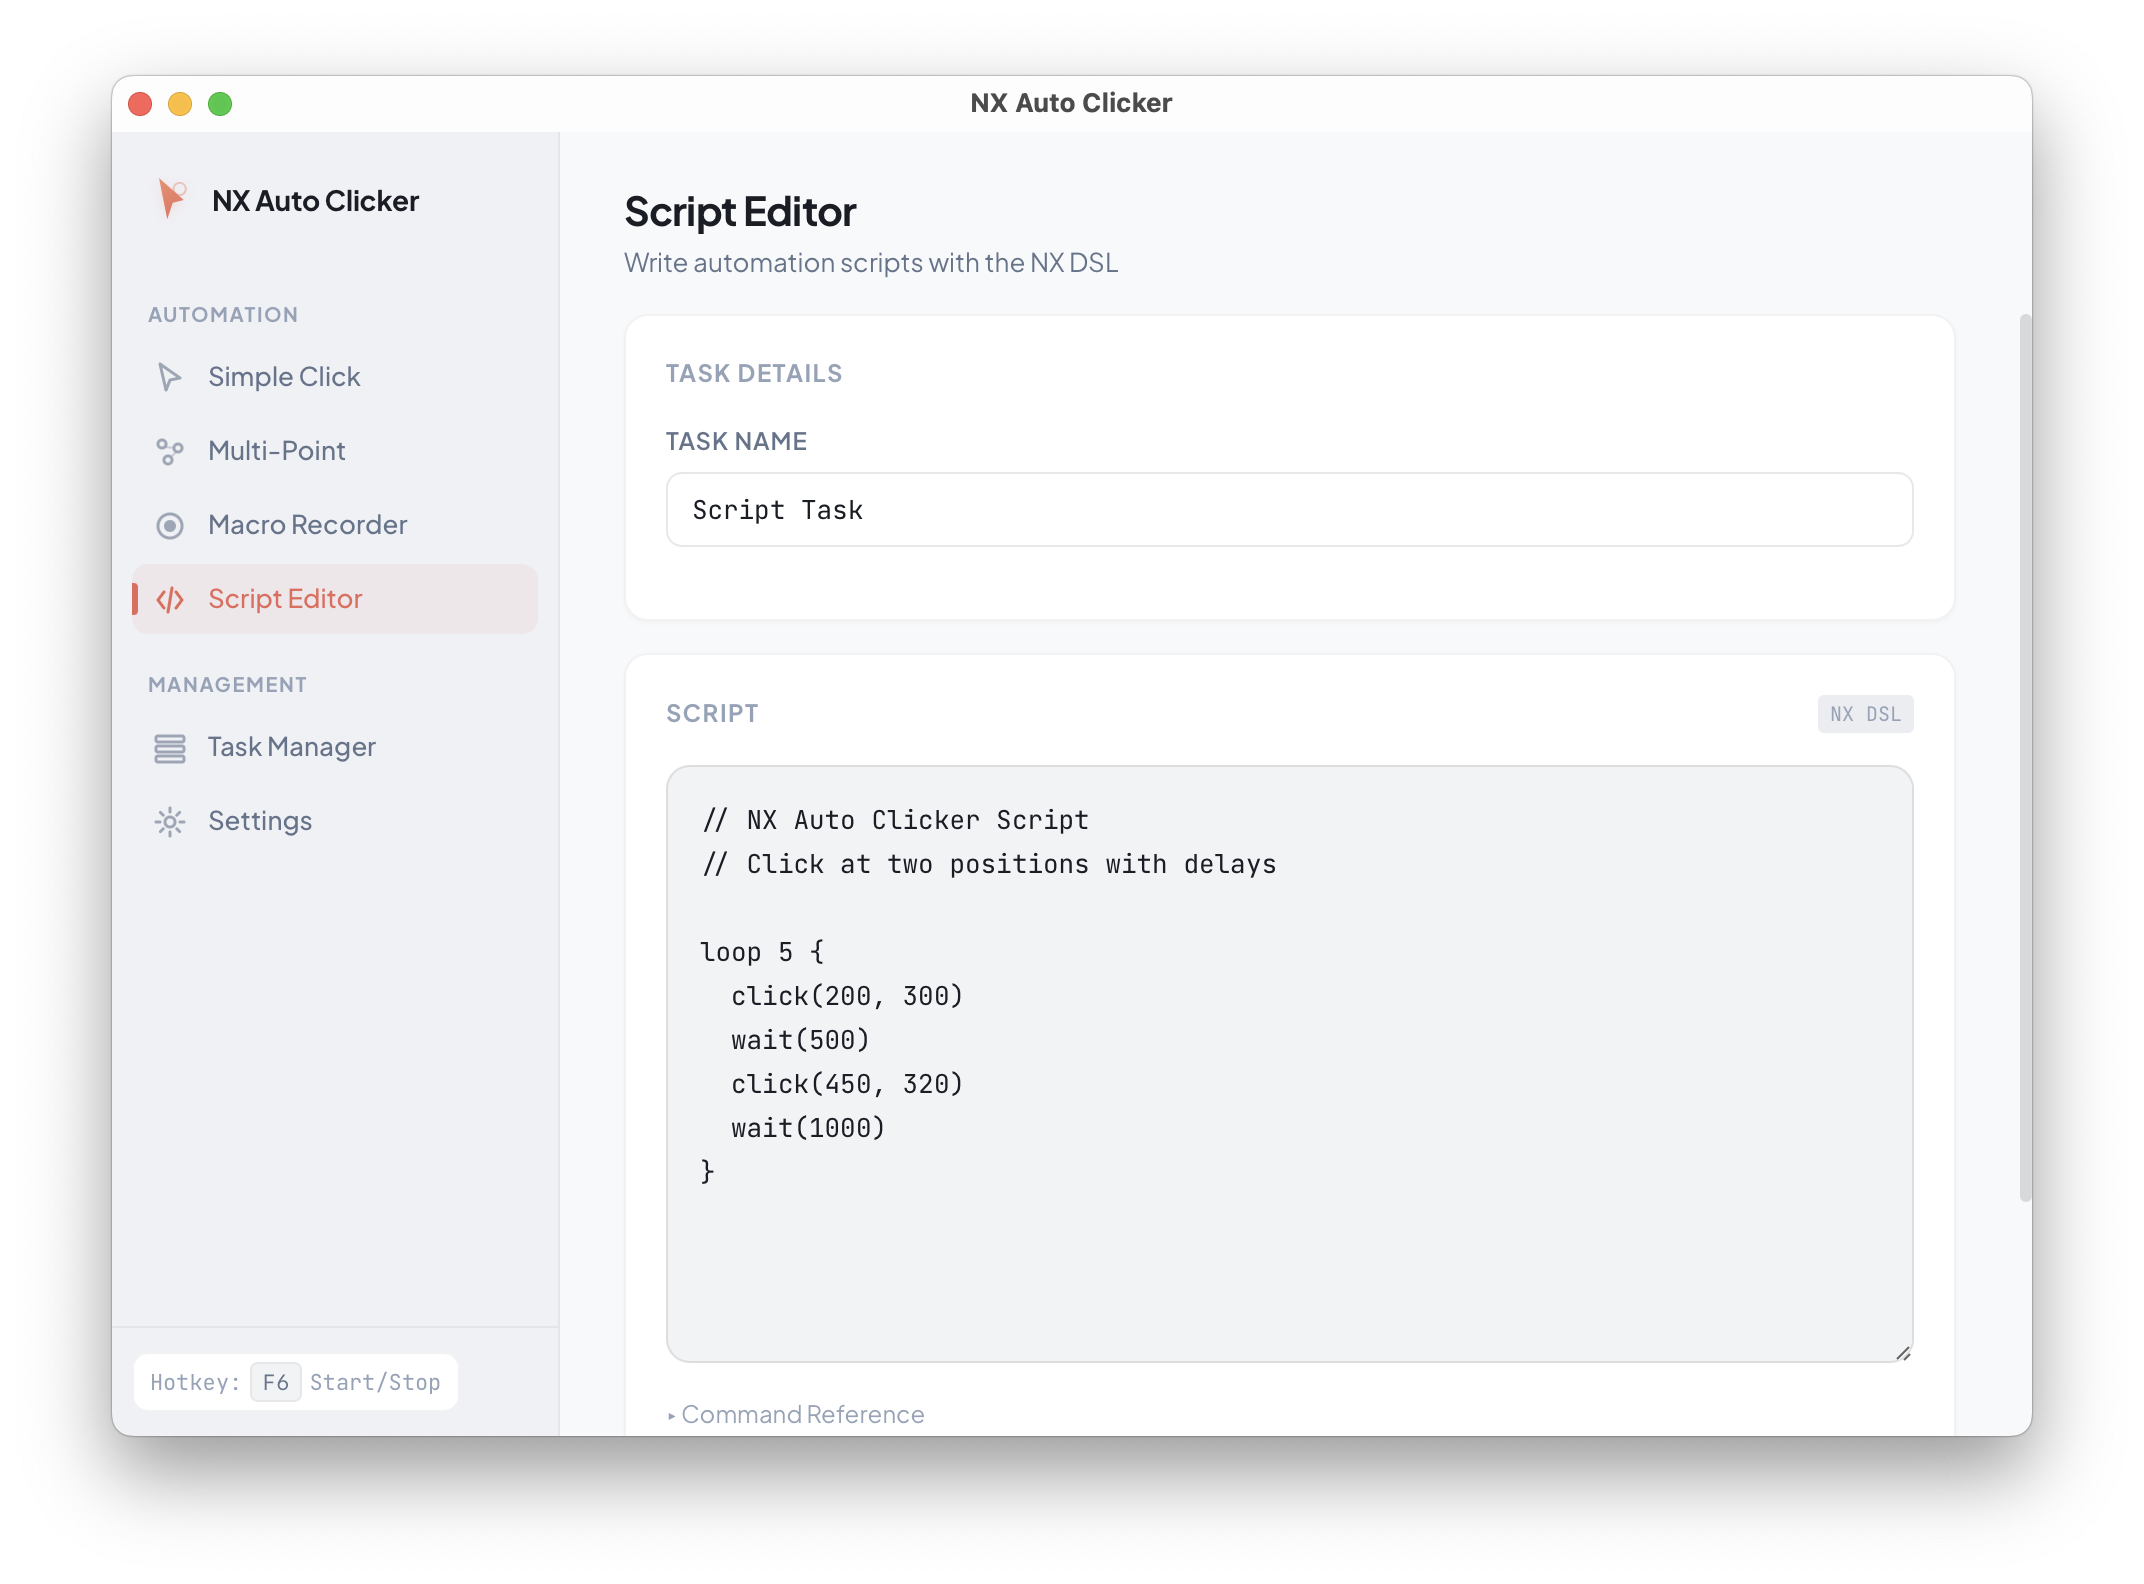
Task: Click the Script Editor code brackets icon
Action: tap(170, 599)
